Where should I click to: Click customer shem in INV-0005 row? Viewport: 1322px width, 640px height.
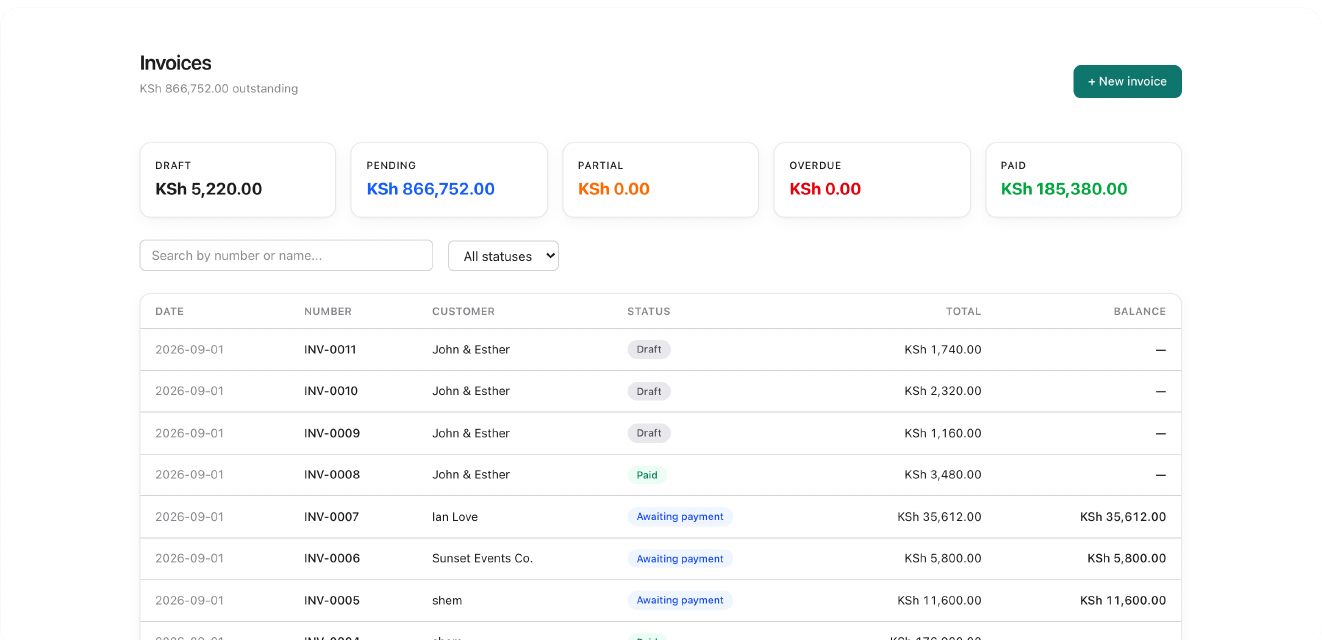[x=447, y=600]
